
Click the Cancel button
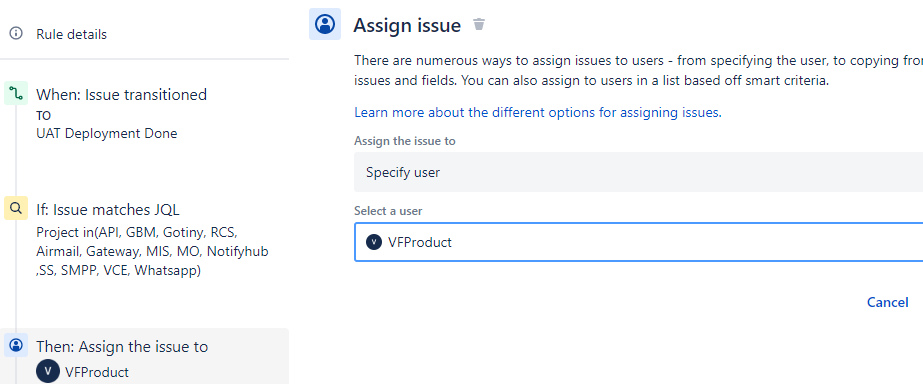pyautogui.click(x=888, y=302)
